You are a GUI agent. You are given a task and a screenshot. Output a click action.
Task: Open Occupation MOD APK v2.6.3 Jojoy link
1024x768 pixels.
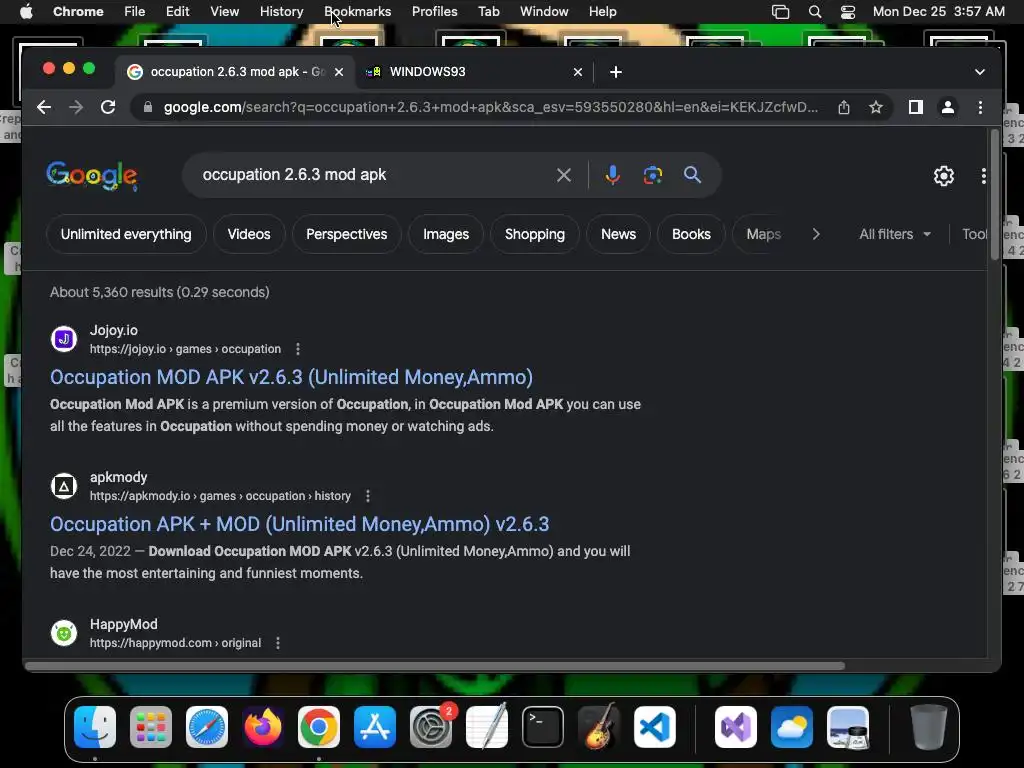coord(291,377)
